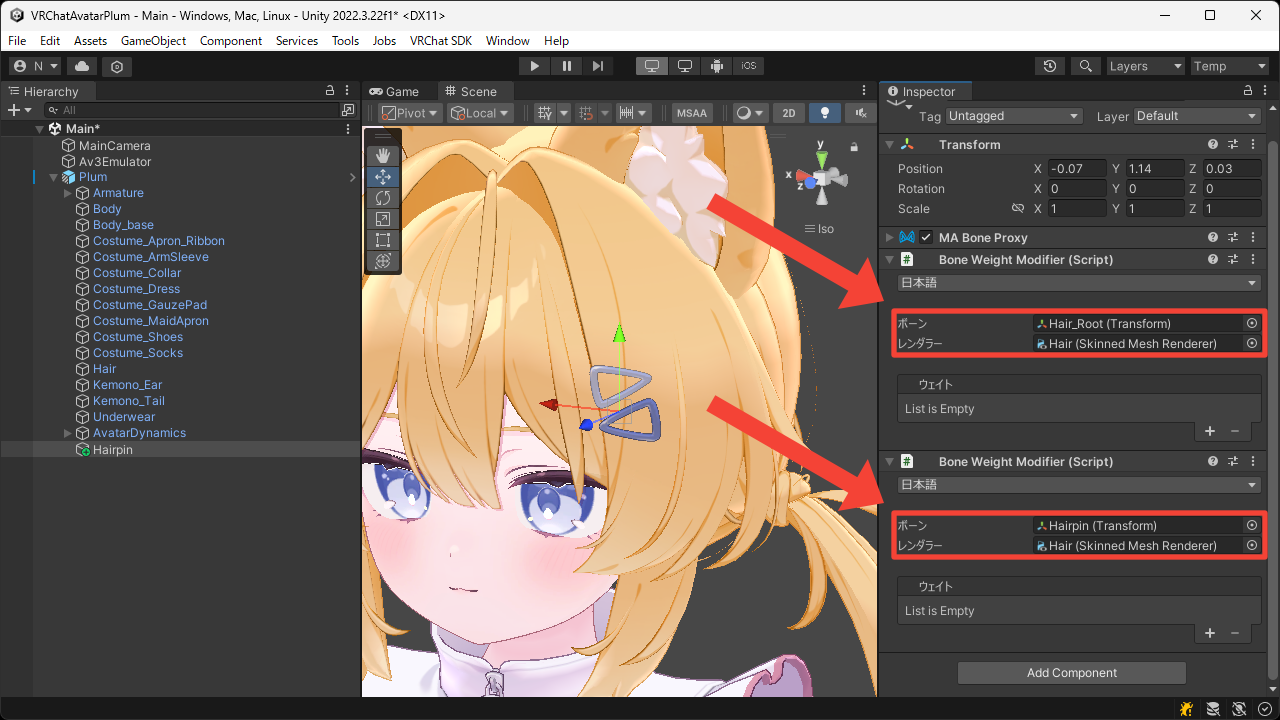Click the Pause button in the toolbar

point(566,65)
